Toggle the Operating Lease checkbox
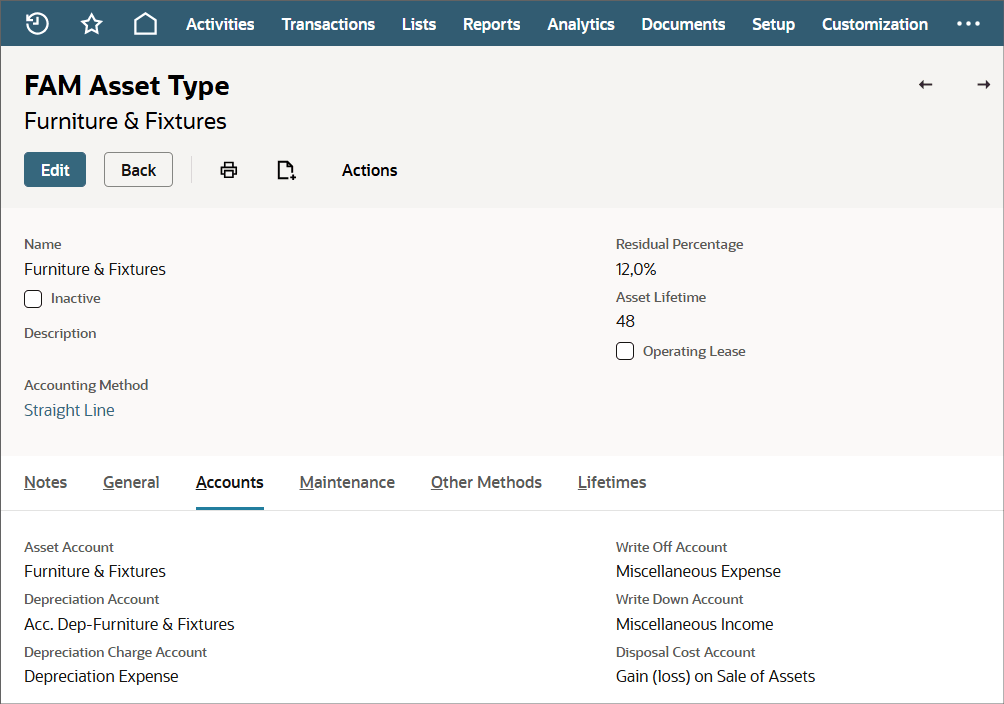The image size is (1004, 704). click(625, 351)
